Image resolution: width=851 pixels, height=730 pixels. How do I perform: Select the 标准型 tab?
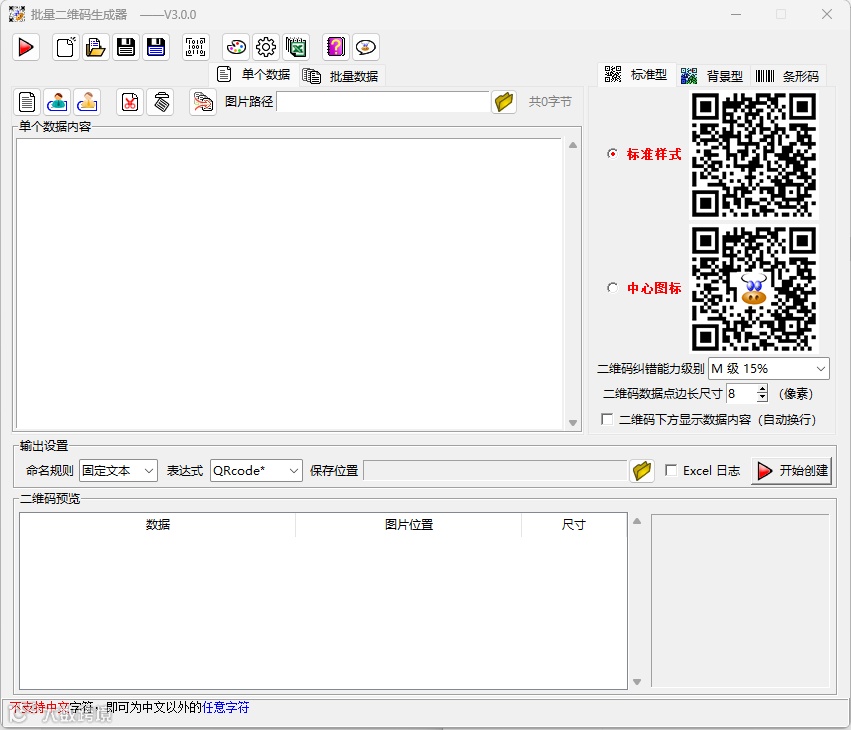637,74
